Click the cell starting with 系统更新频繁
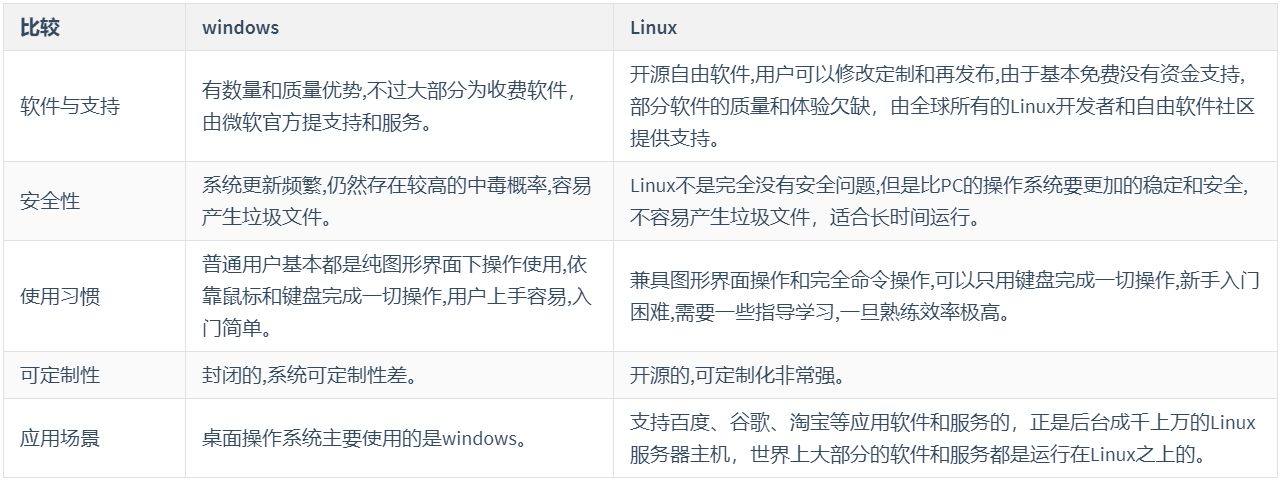Viewport: 1281px width, 482px height. [395, 201]
